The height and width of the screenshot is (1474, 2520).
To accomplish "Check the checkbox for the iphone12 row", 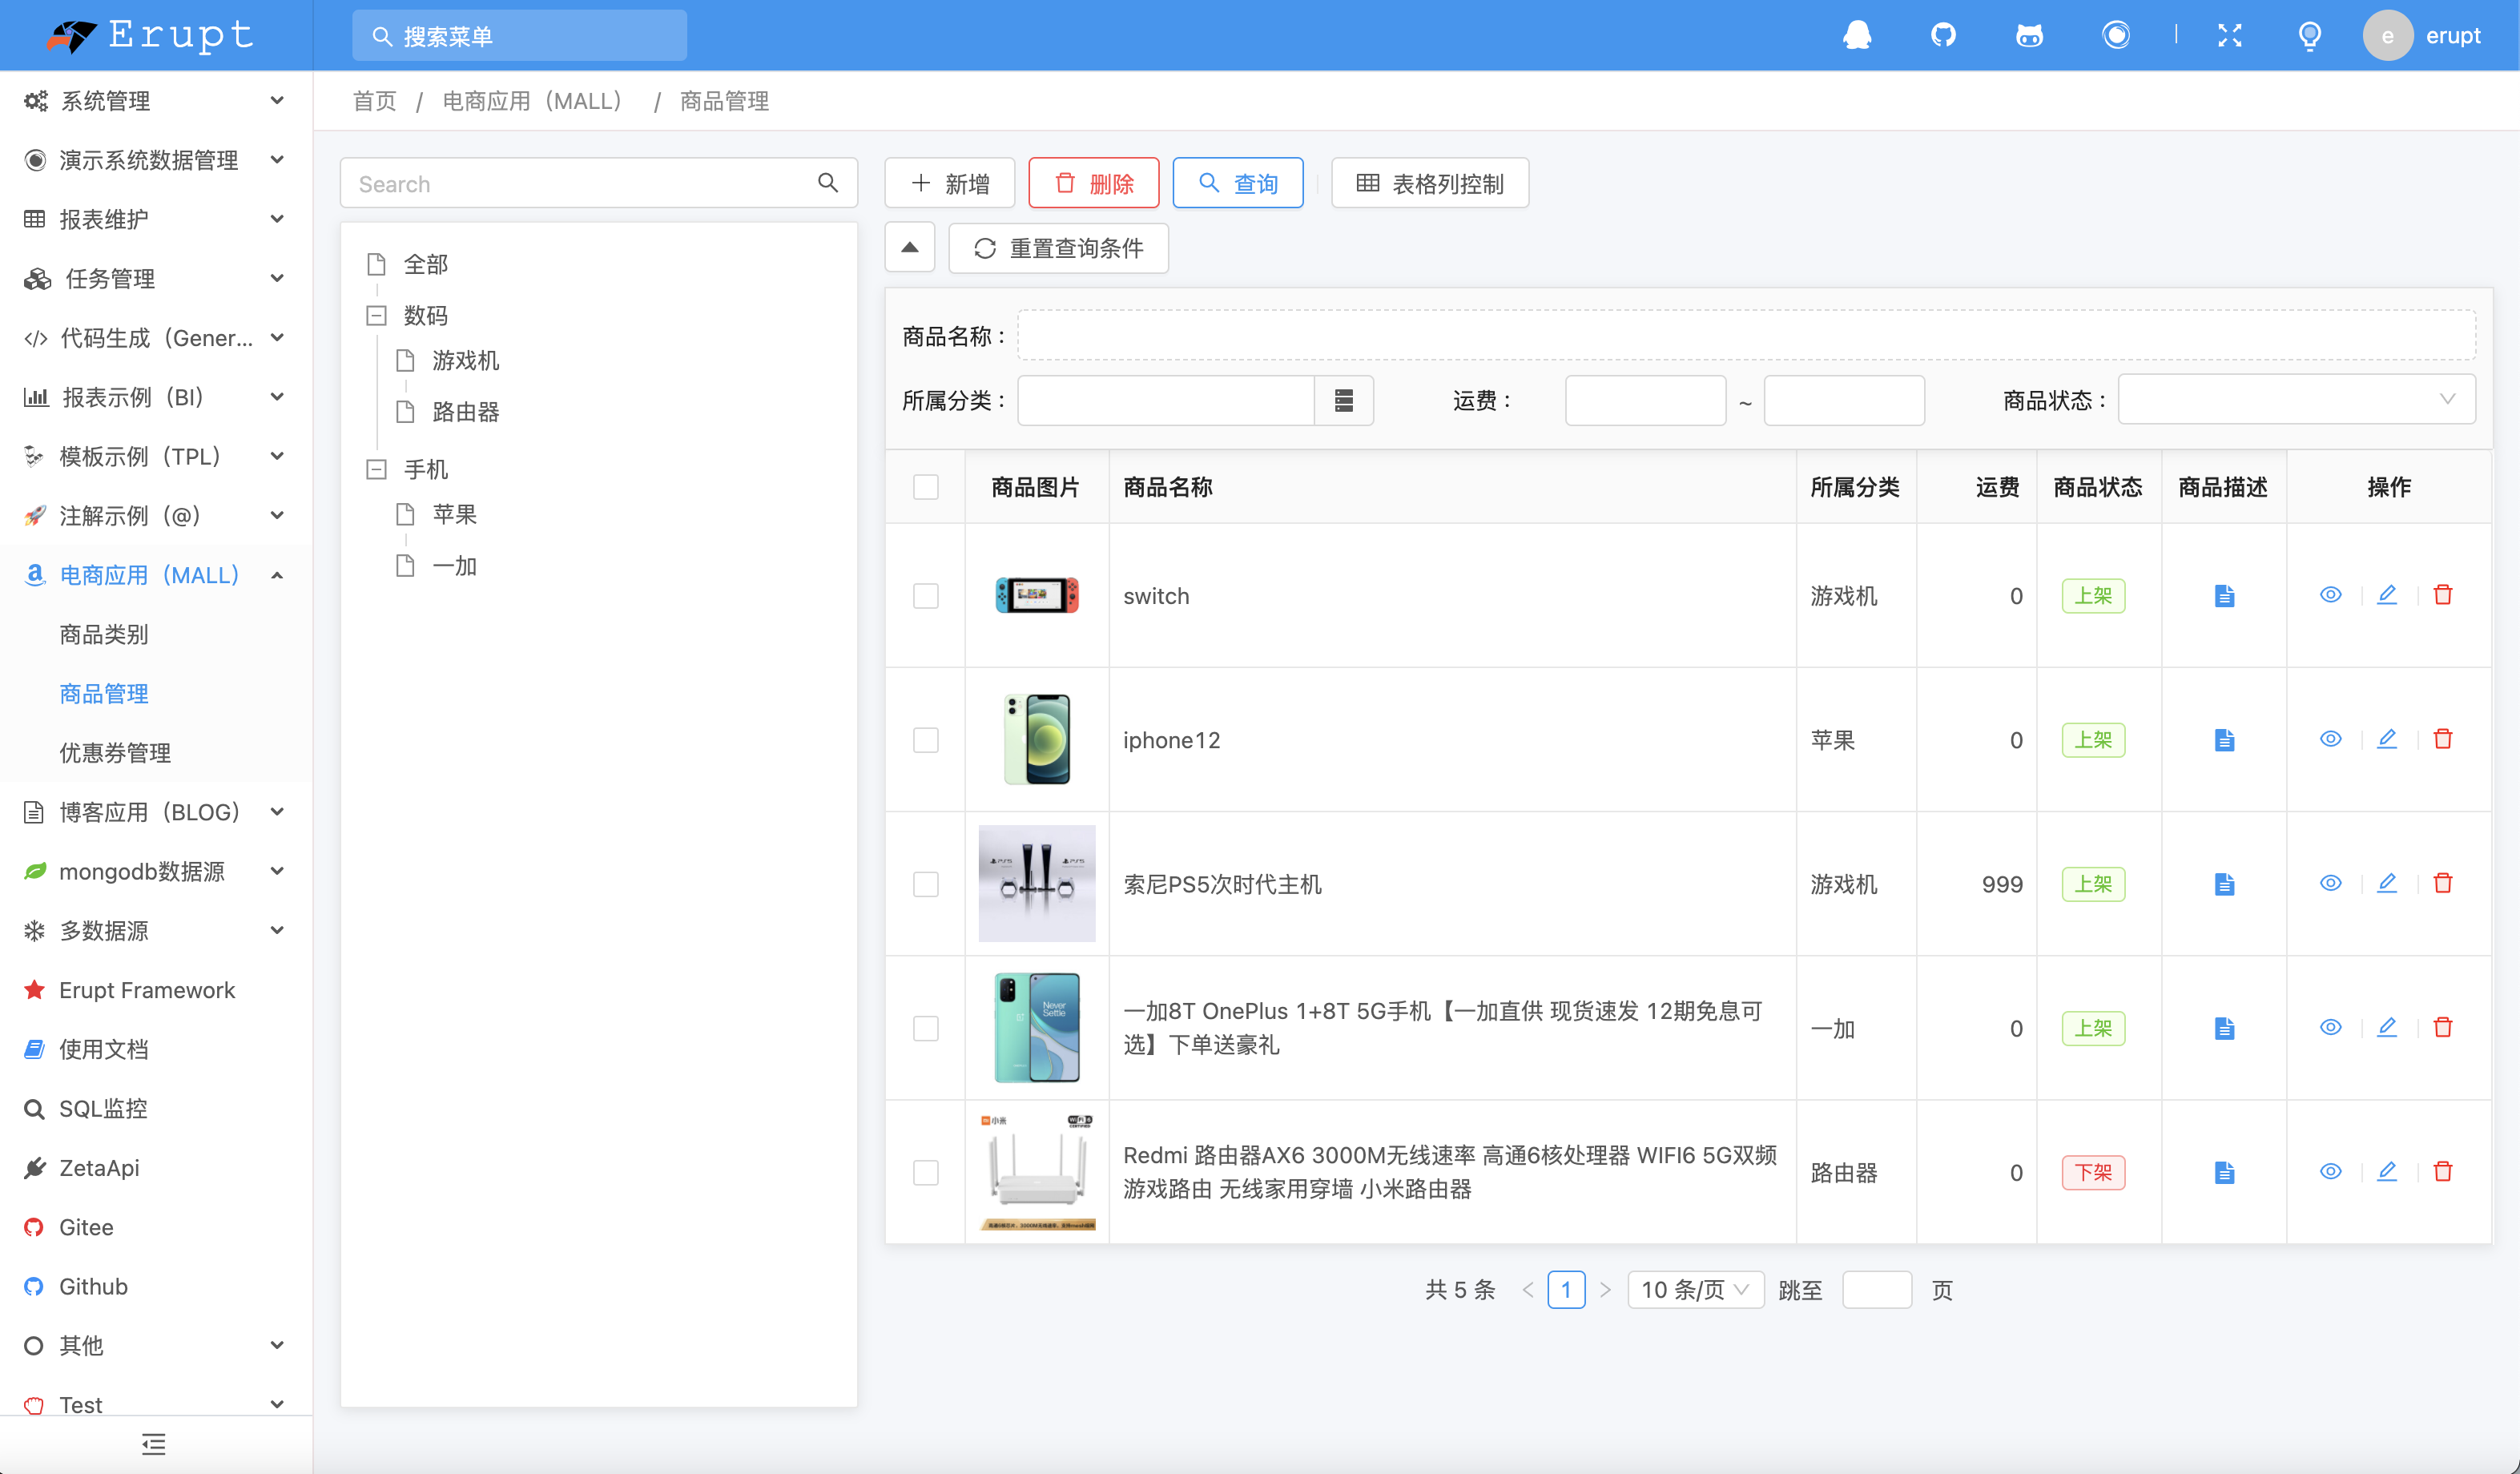I will tap(926, 740).
